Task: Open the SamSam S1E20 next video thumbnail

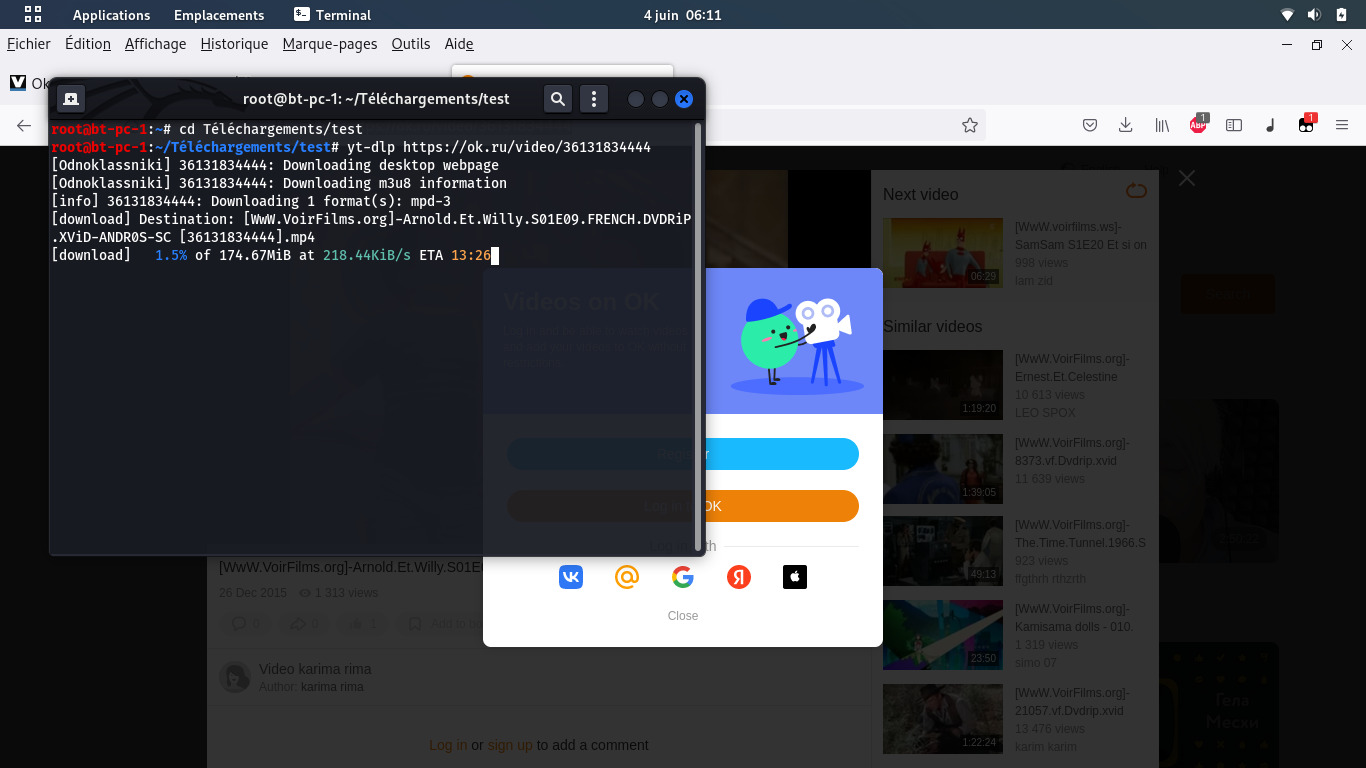Action: coord(943,253)
